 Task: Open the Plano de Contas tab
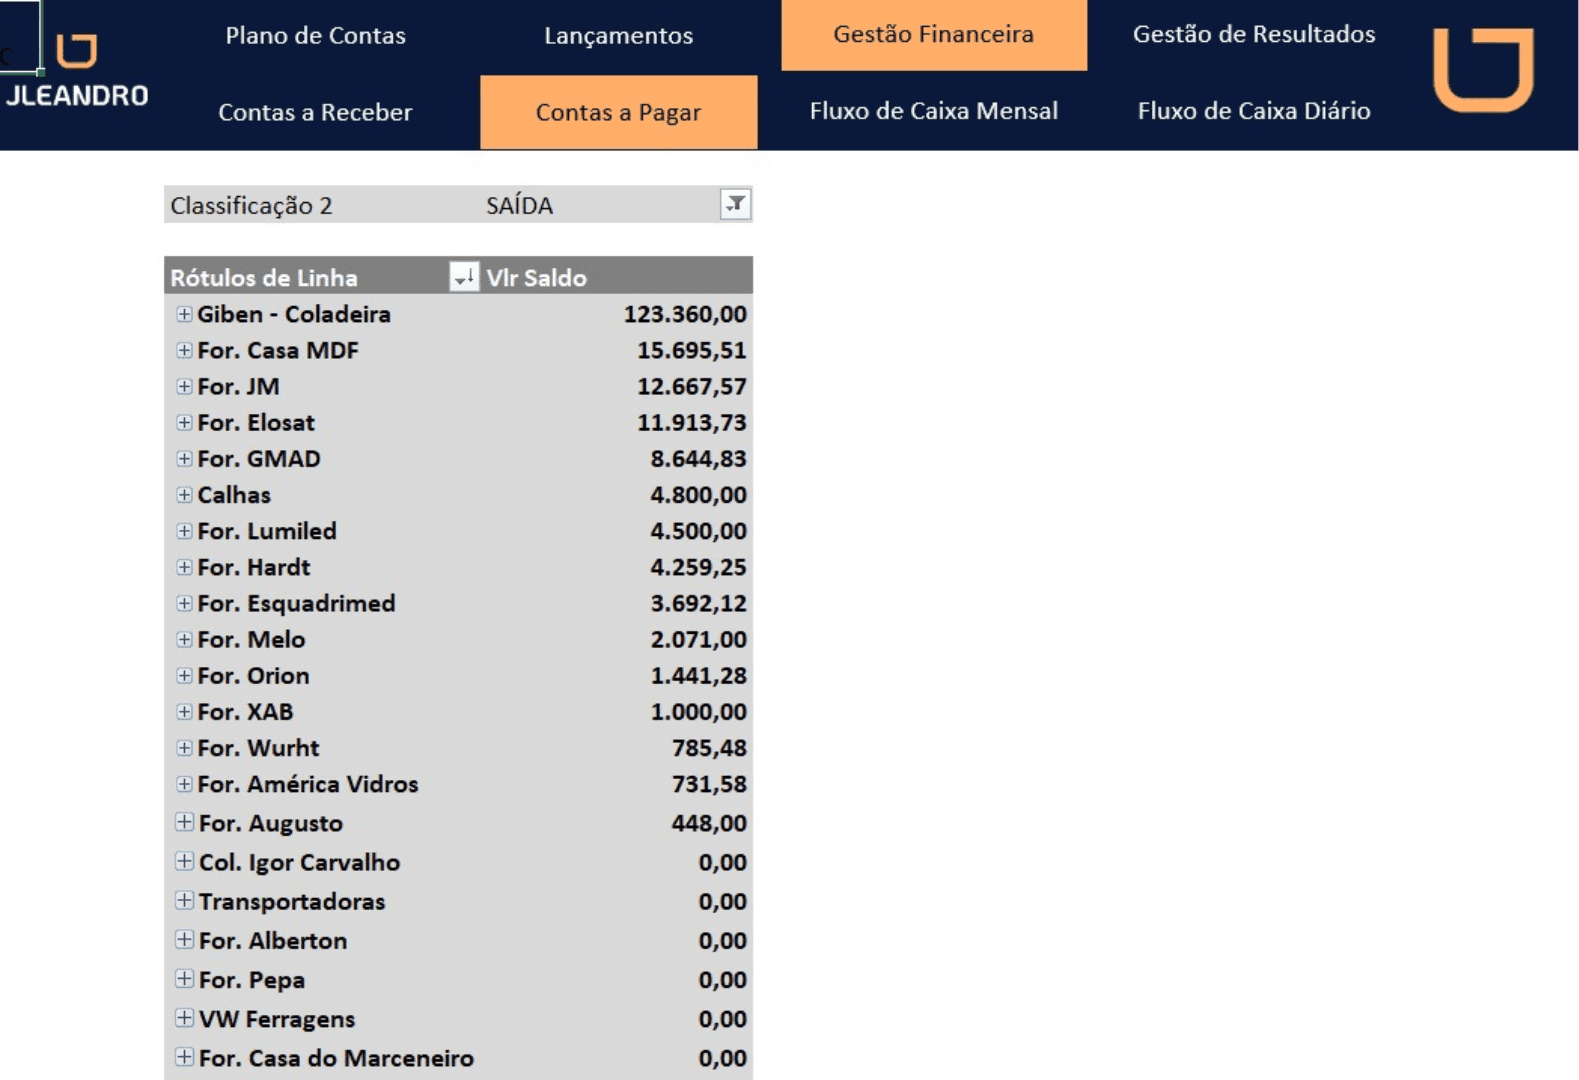click(316, 35)
